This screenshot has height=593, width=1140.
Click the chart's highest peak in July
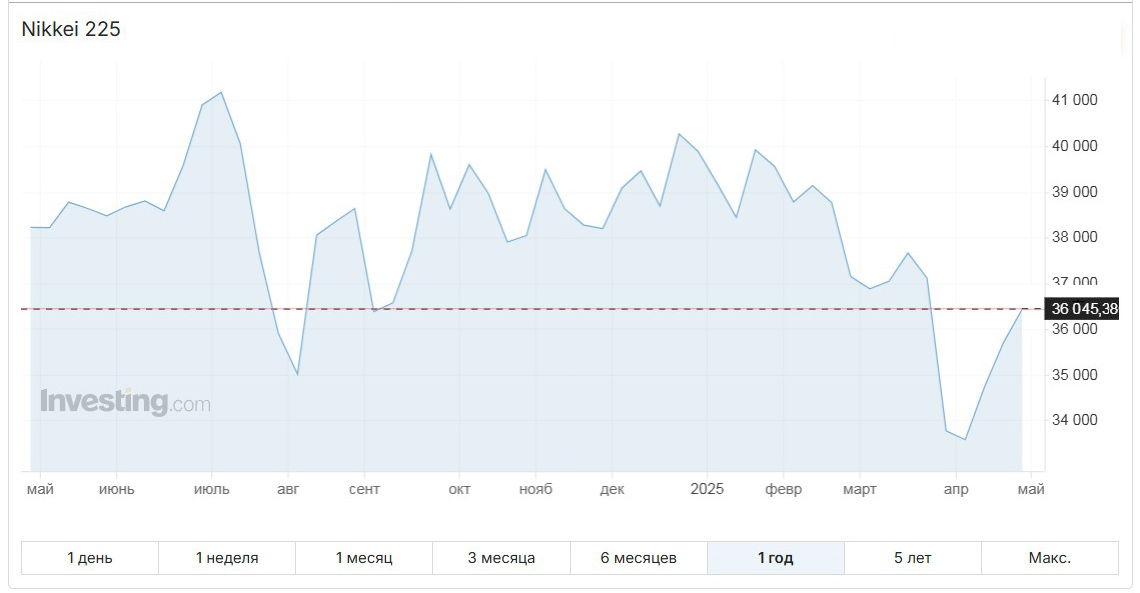[x=221, y=92]
